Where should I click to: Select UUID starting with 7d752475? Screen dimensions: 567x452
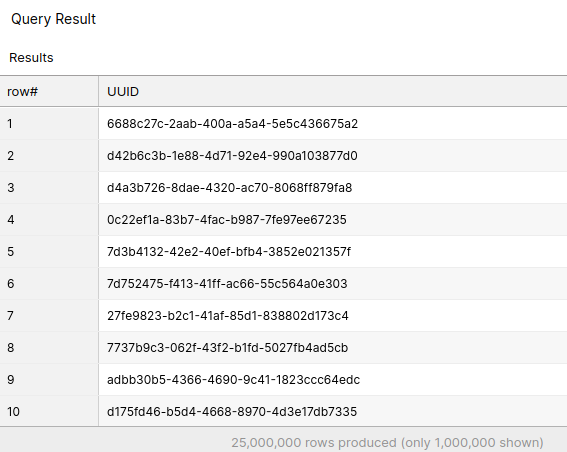(227, 284)
